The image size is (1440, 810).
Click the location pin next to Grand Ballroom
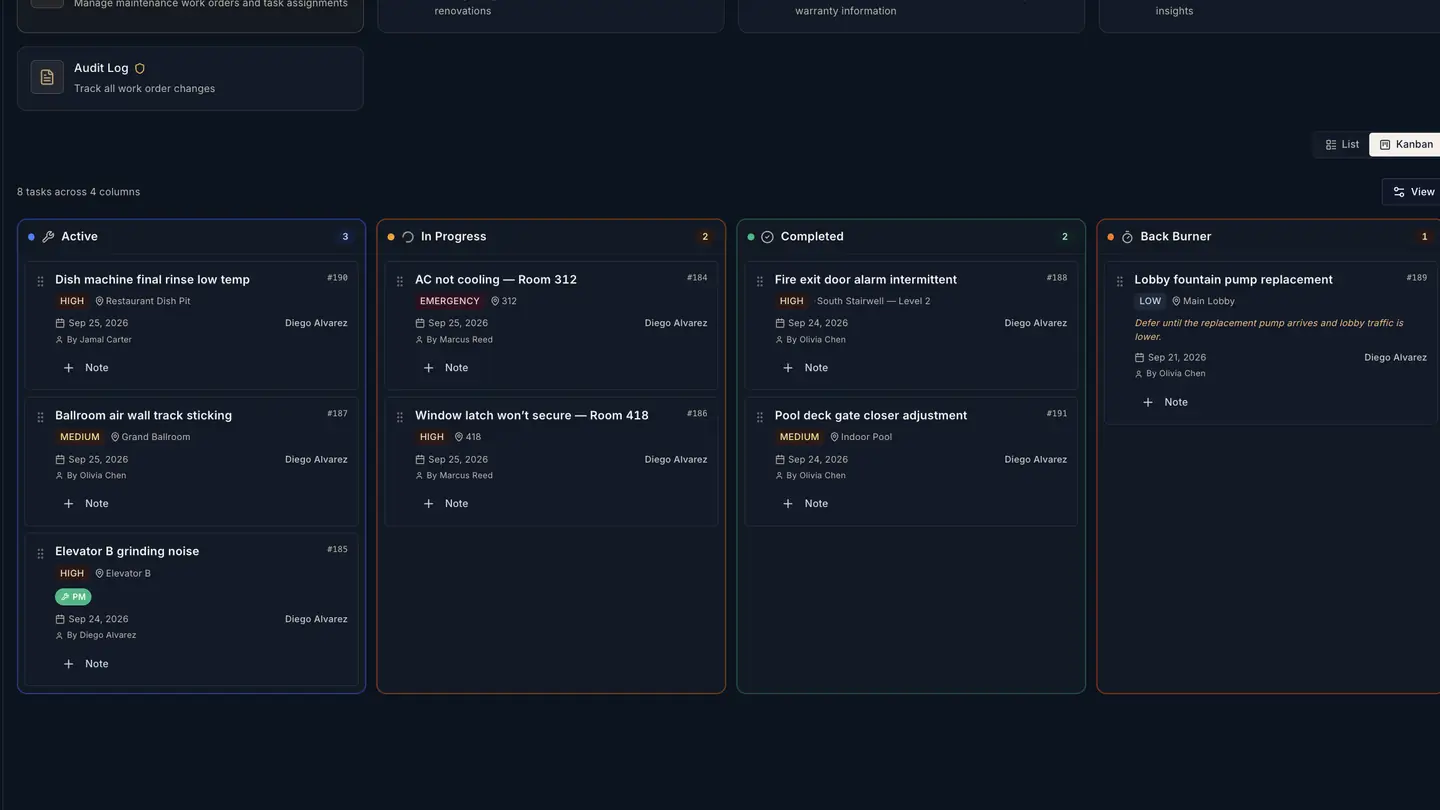pos(115,437)
